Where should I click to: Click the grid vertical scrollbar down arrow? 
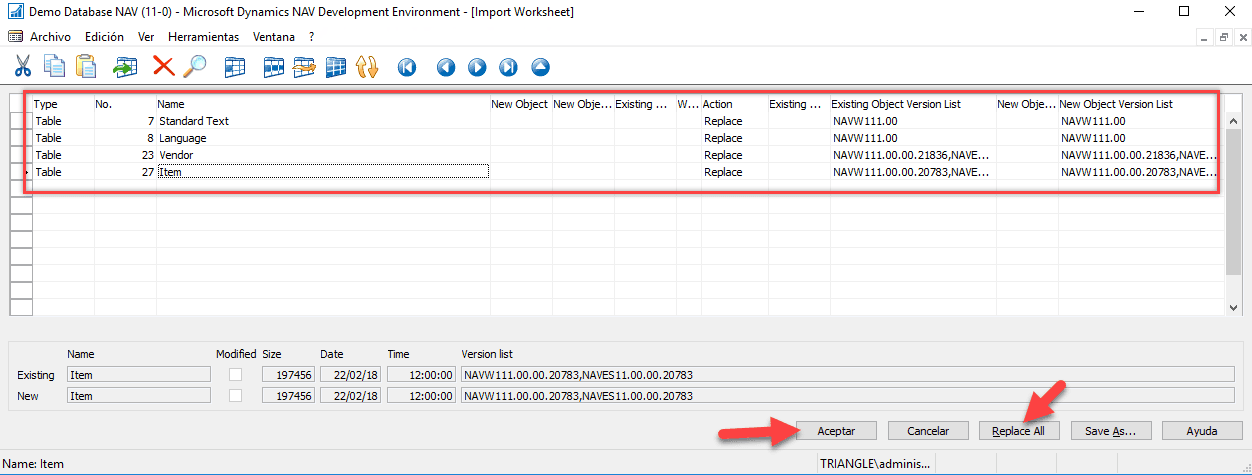point(1233,308)
